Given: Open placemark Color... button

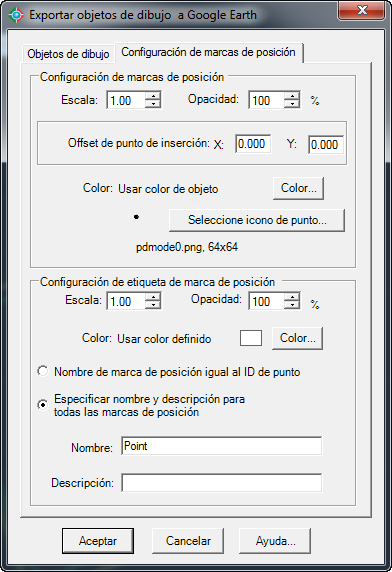Looking at the screenshot, I should click(298, 188).
